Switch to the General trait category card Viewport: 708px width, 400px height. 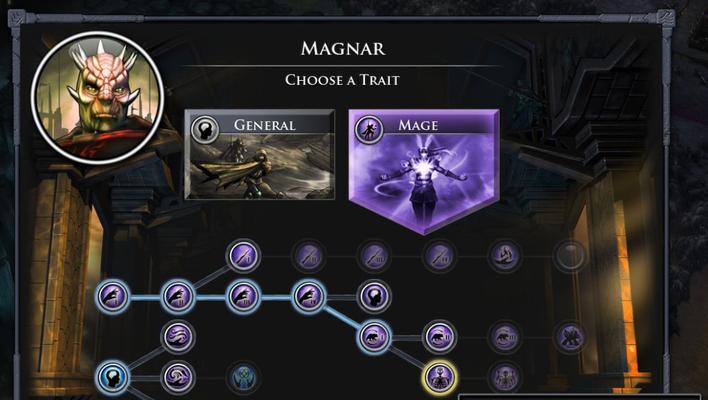tap(260, 154)
